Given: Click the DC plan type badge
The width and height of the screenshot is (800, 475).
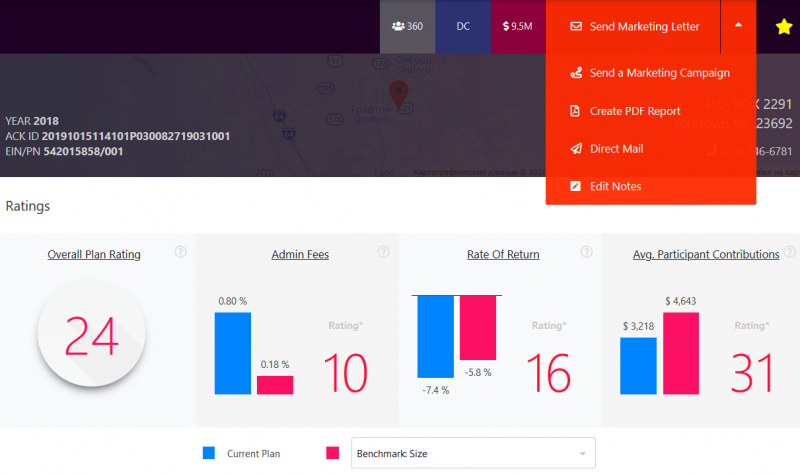Looking at the screenshot, I should tap(463, 26).
